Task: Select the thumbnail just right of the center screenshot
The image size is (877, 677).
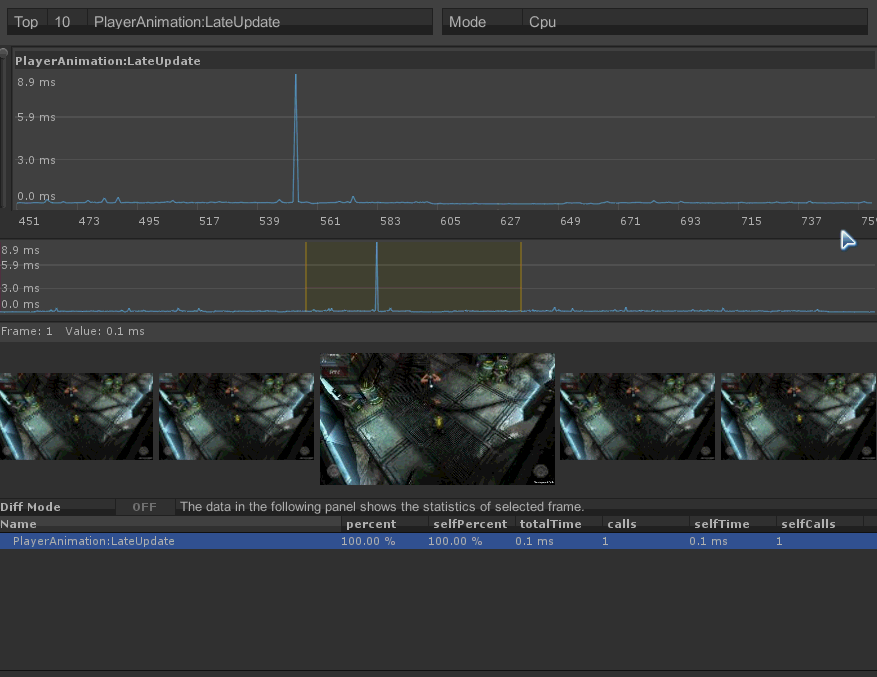Action: tap(637, 416)
